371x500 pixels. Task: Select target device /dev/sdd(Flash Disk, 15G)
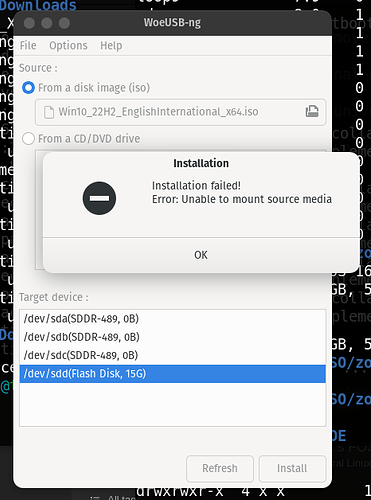[173, 374]
